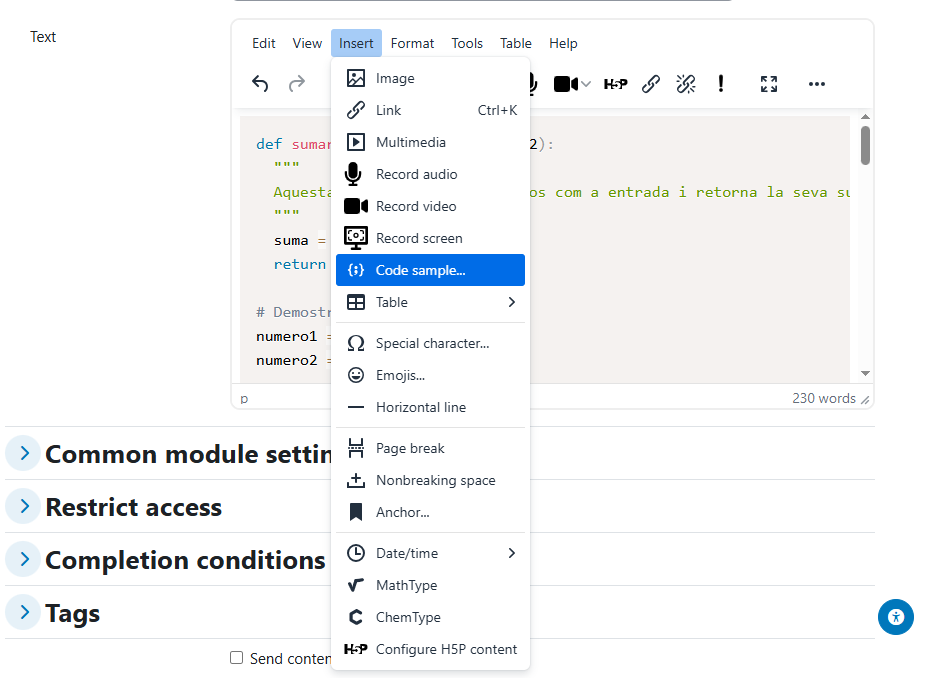
Task: Click the unlink broken chain icon
Action: click(x=686, y=84)
